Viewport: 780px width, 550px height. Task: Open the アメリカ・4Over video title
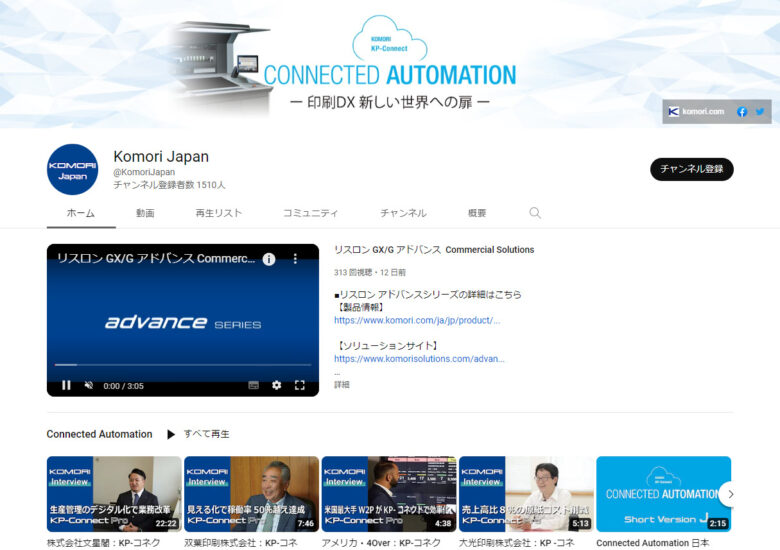[381, 543]
